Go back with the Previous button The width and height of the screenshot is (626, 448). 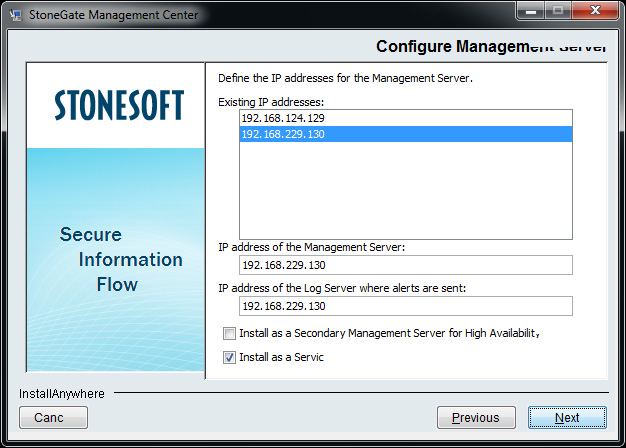coord(475,417)
